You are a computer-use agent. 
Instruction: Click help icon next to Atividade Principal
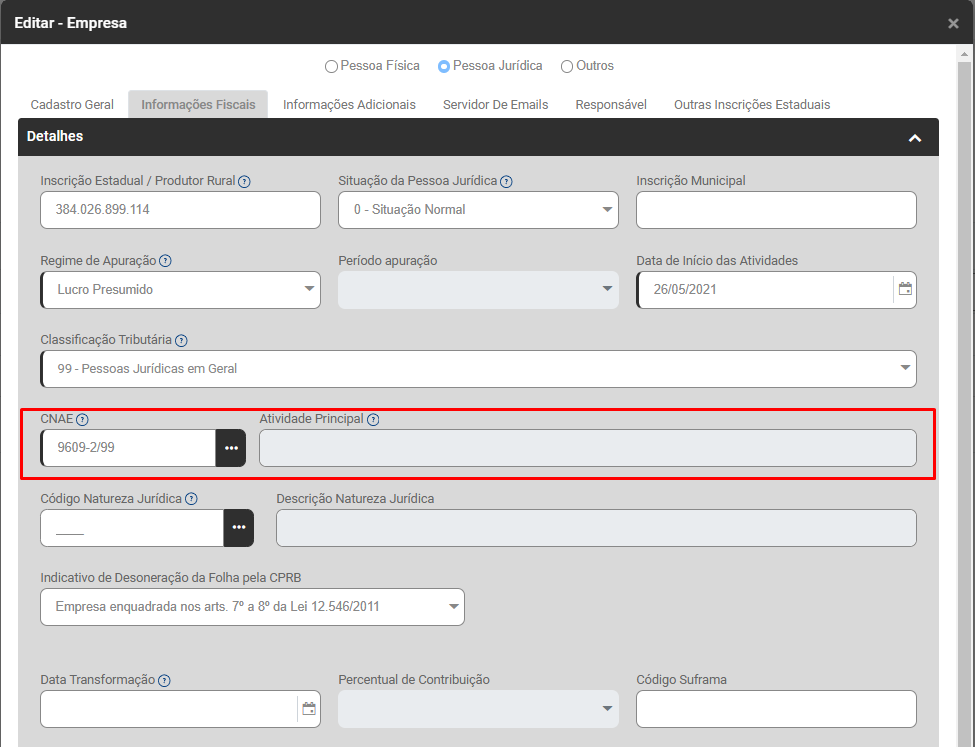pyautogui.click(x=373, y=420)
